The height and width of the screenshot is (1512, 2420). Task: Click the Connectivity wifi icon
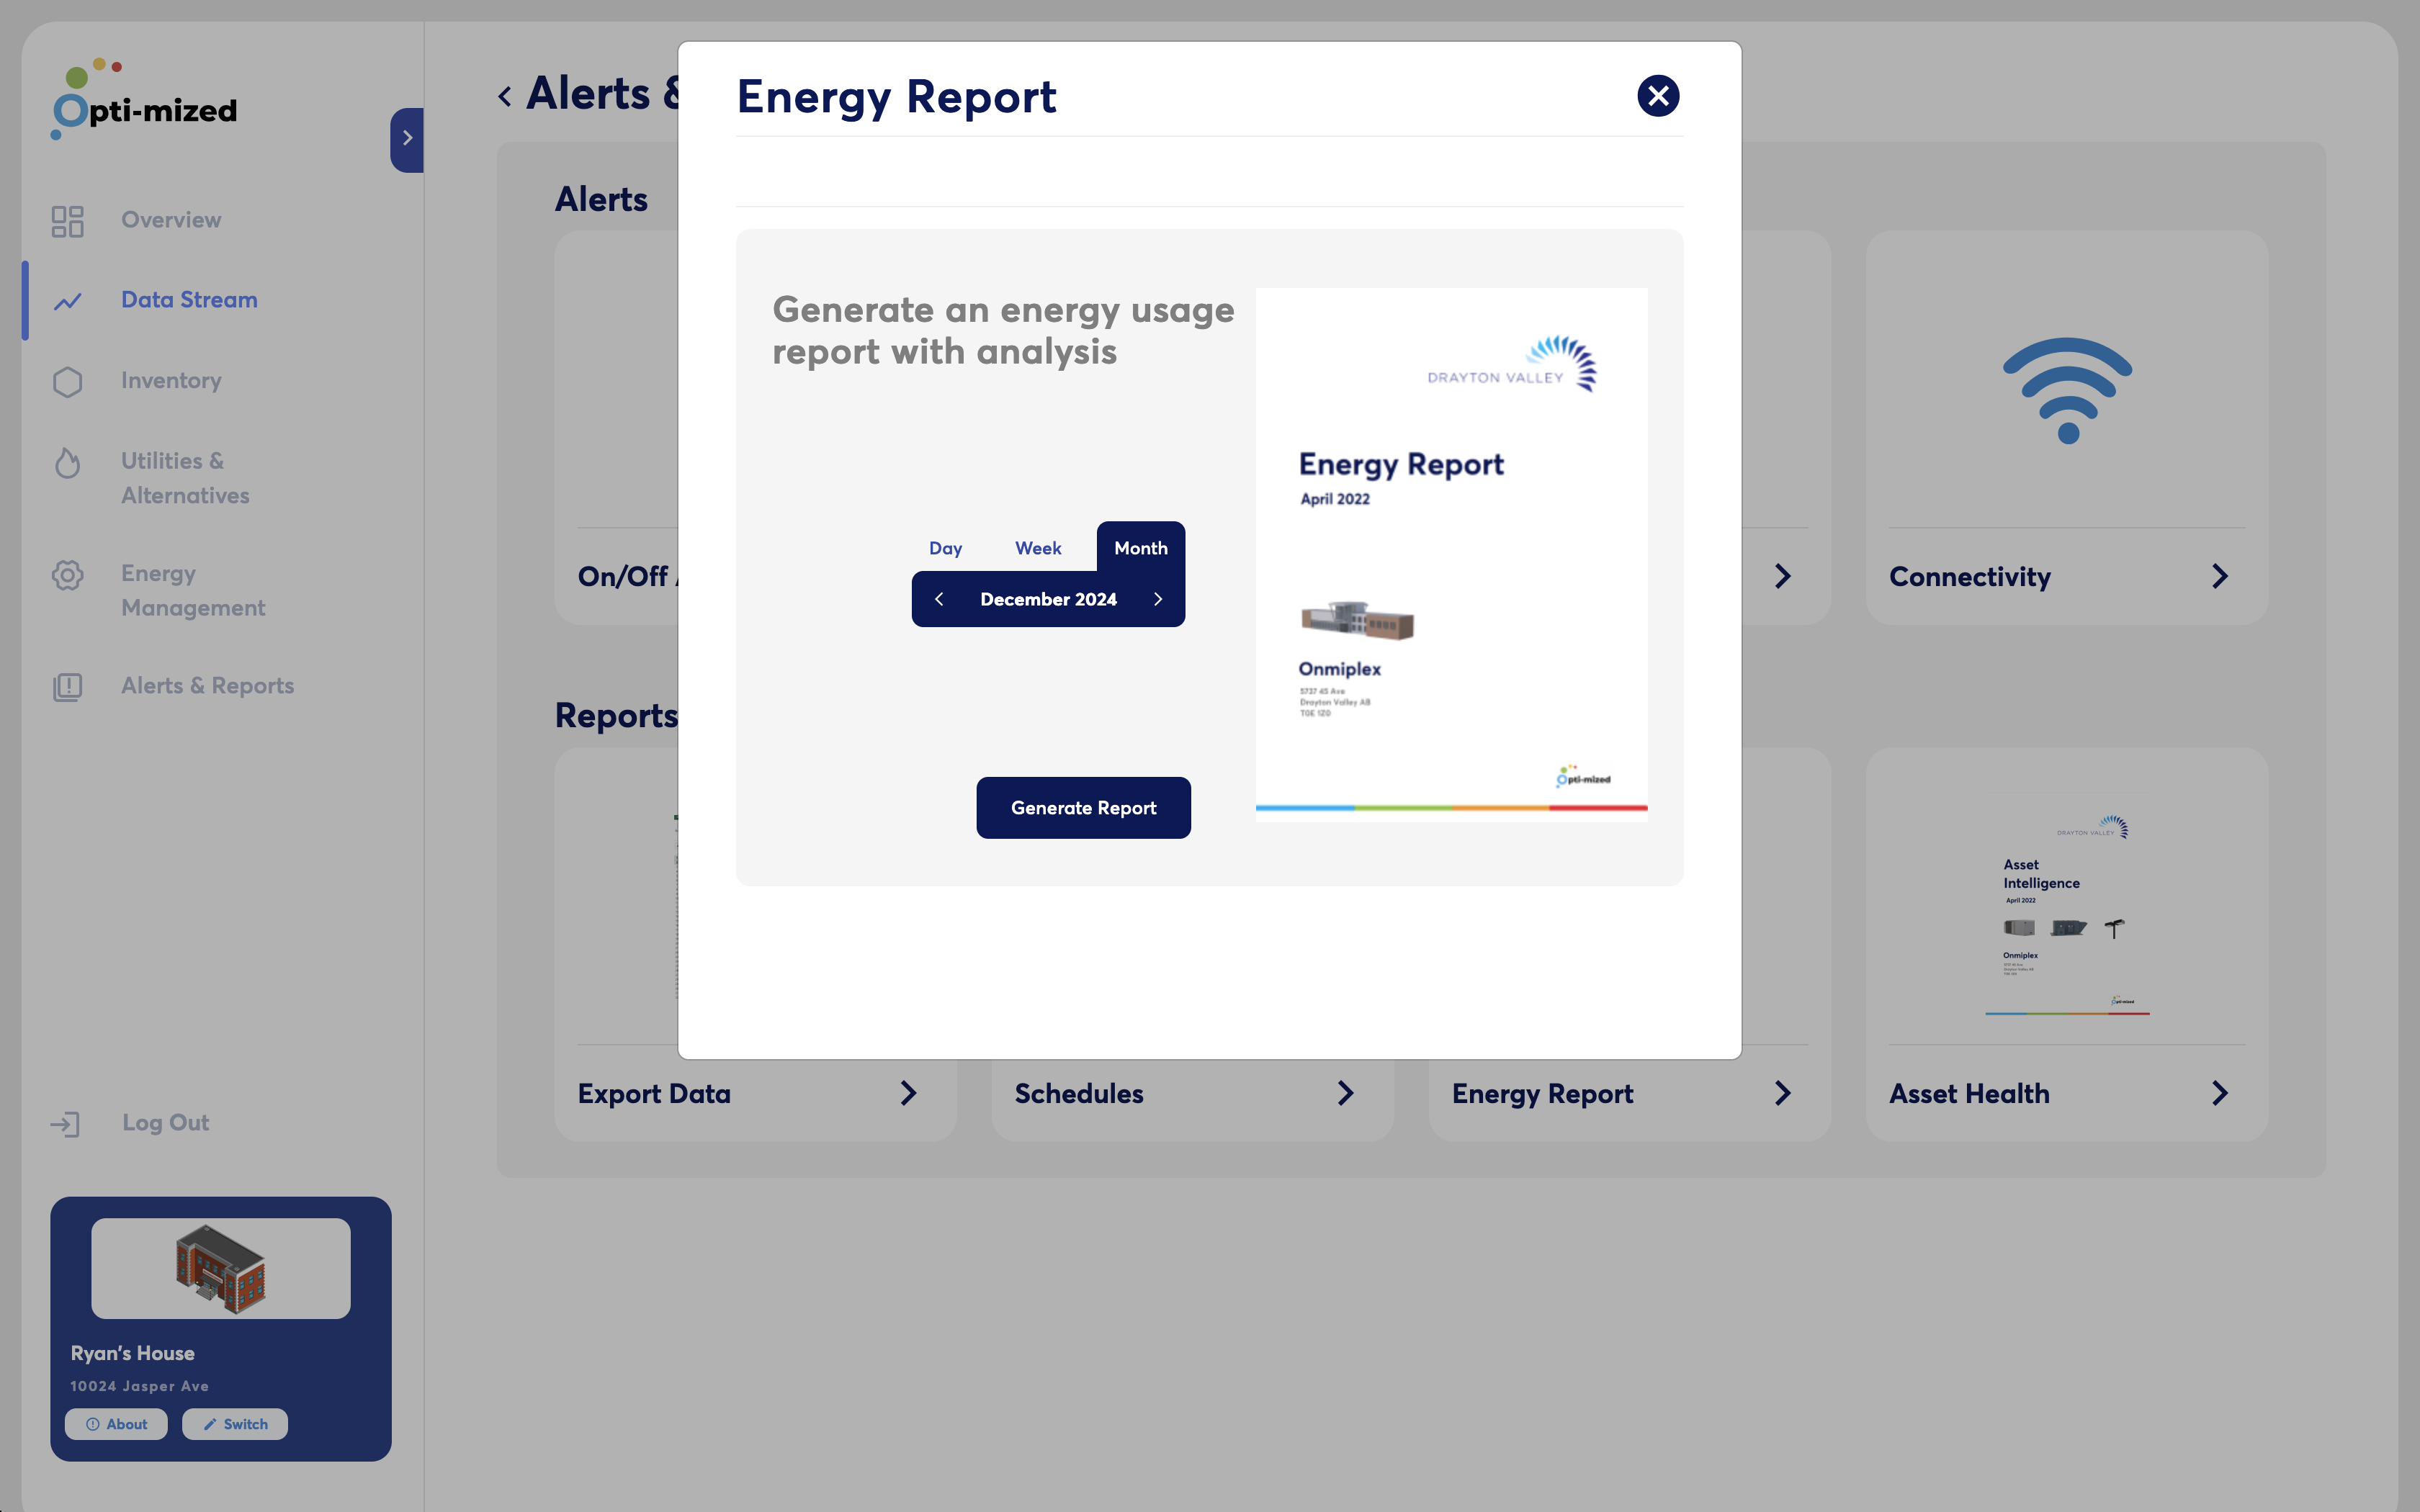(2067, 390)
